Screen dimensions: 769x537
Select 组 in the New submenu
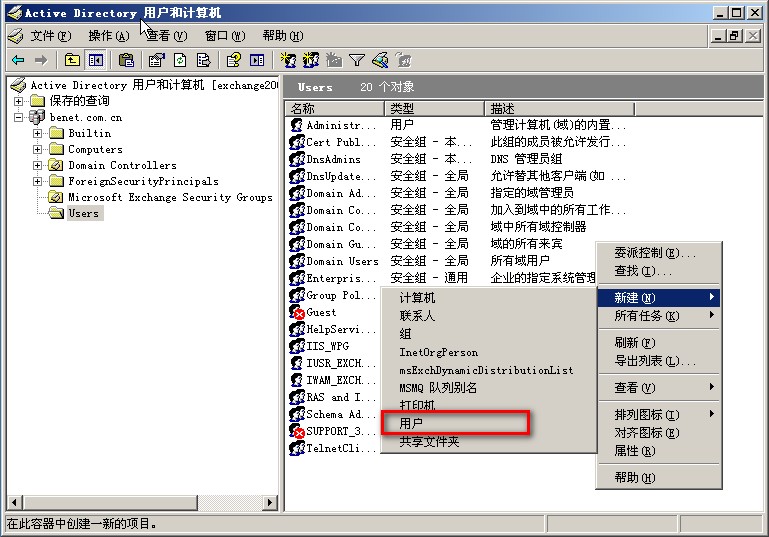coord(488,334)
